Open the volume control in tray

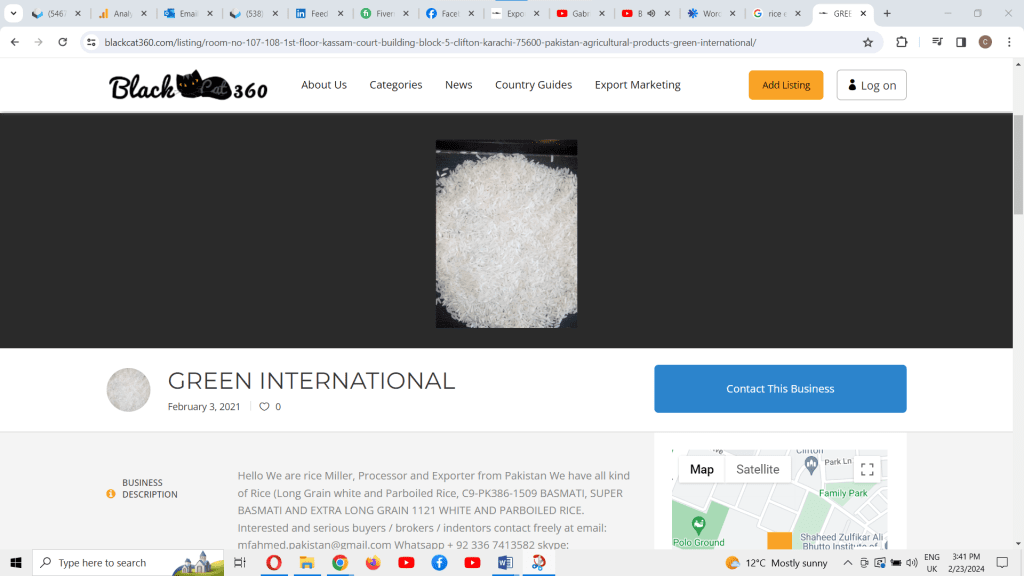pyautogui.click(x=912, y=562)
